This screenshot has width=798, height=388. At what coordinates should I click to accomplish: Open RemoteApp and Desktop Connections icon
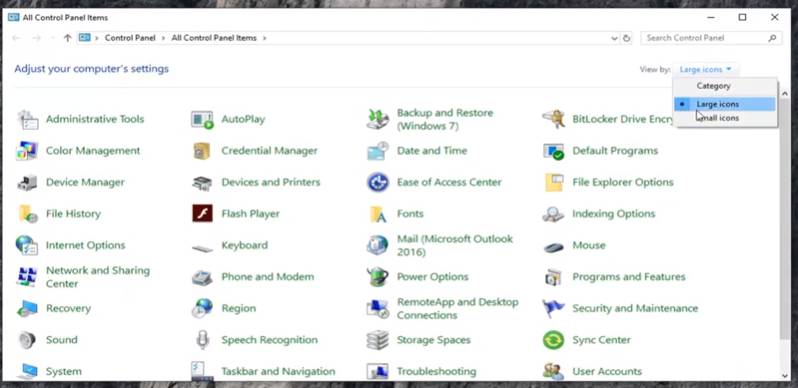click(x=378, y=309)
